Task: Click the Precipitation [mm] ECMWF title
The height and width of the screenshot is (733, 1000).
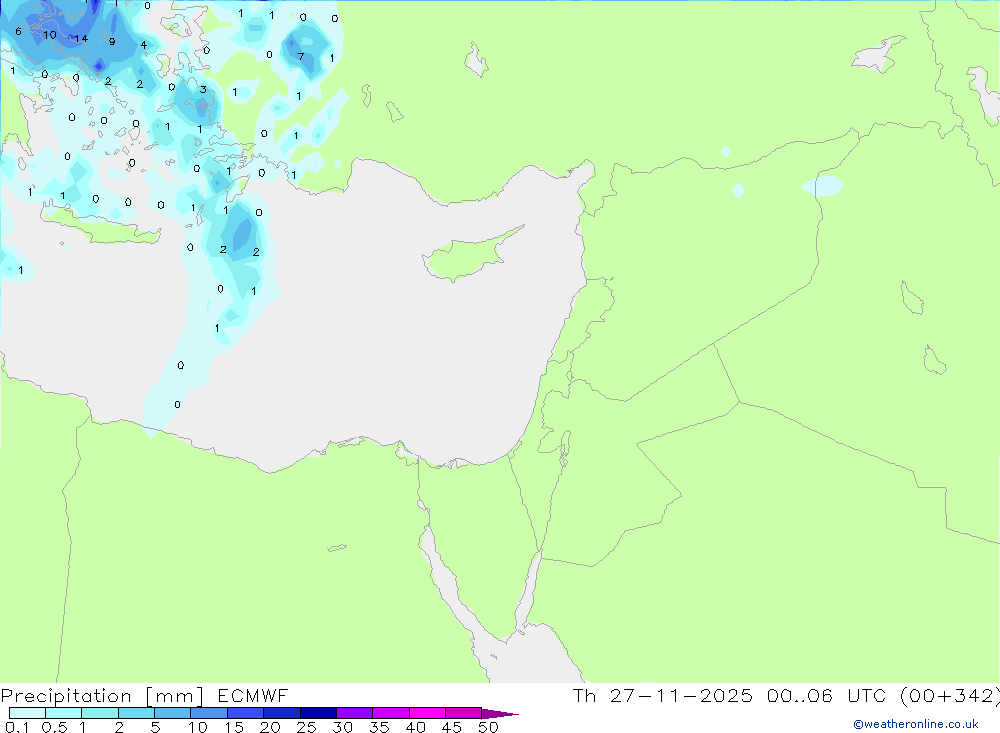Action: point(145,695)
